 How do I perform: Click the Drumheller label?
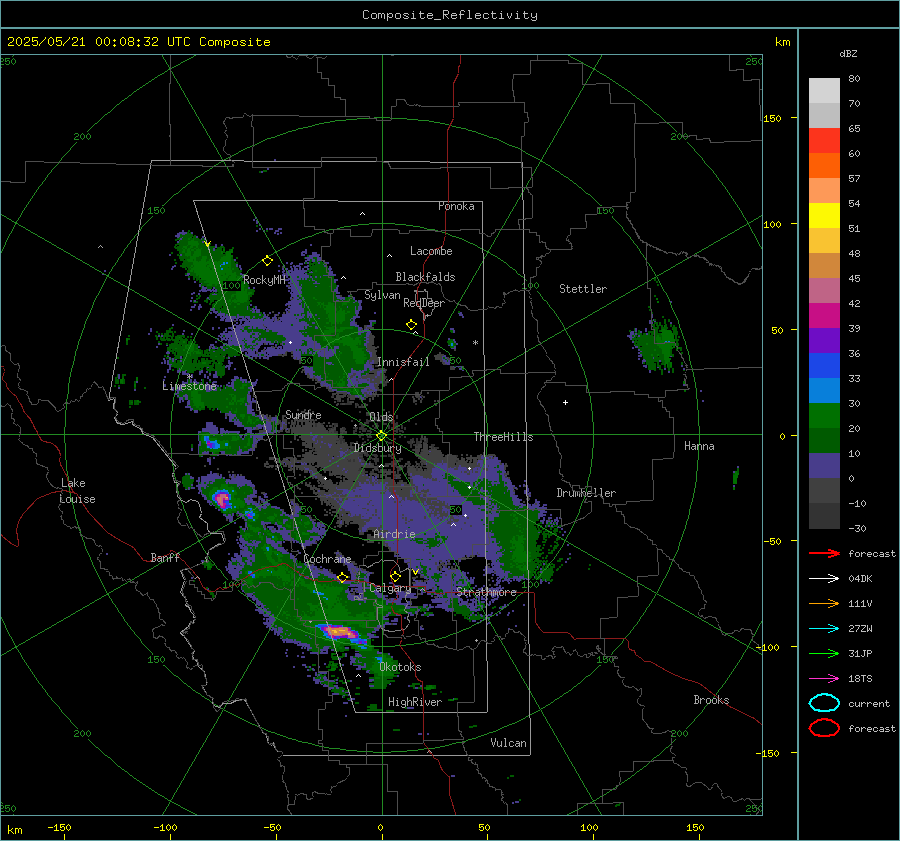(x=586, y=493)
